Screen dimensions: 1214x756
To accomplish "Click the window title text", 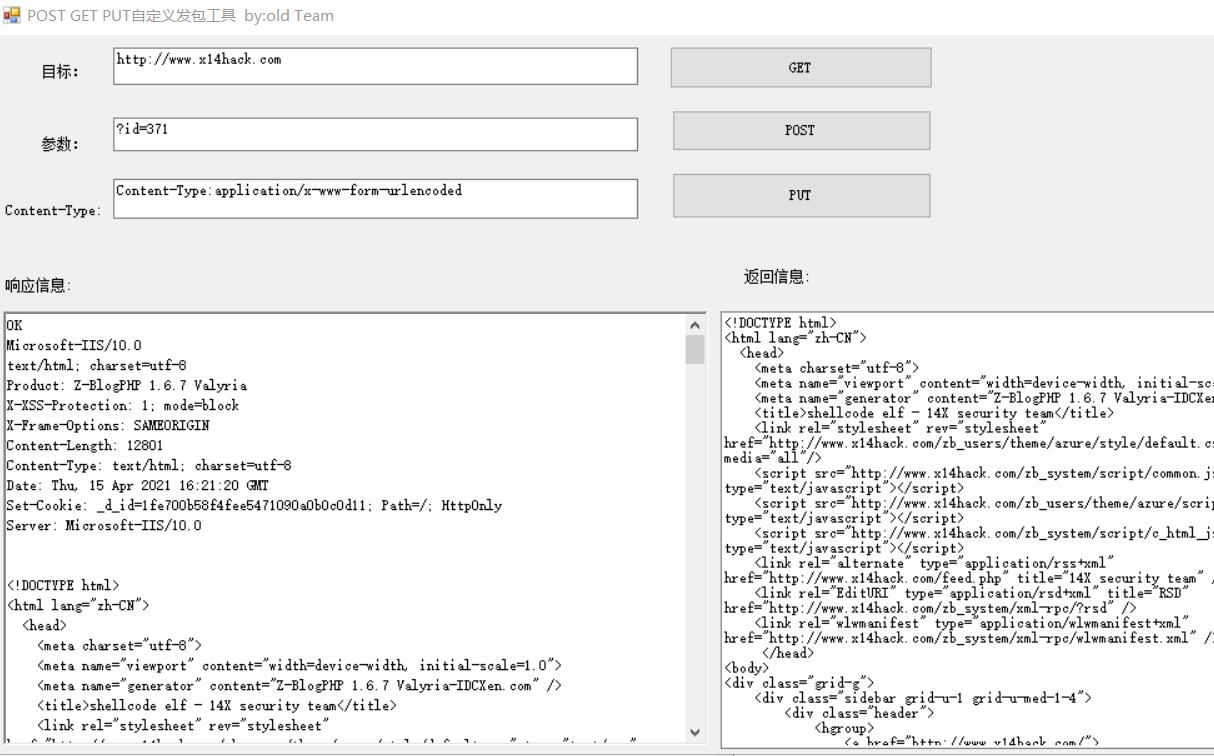I will 180,16.
